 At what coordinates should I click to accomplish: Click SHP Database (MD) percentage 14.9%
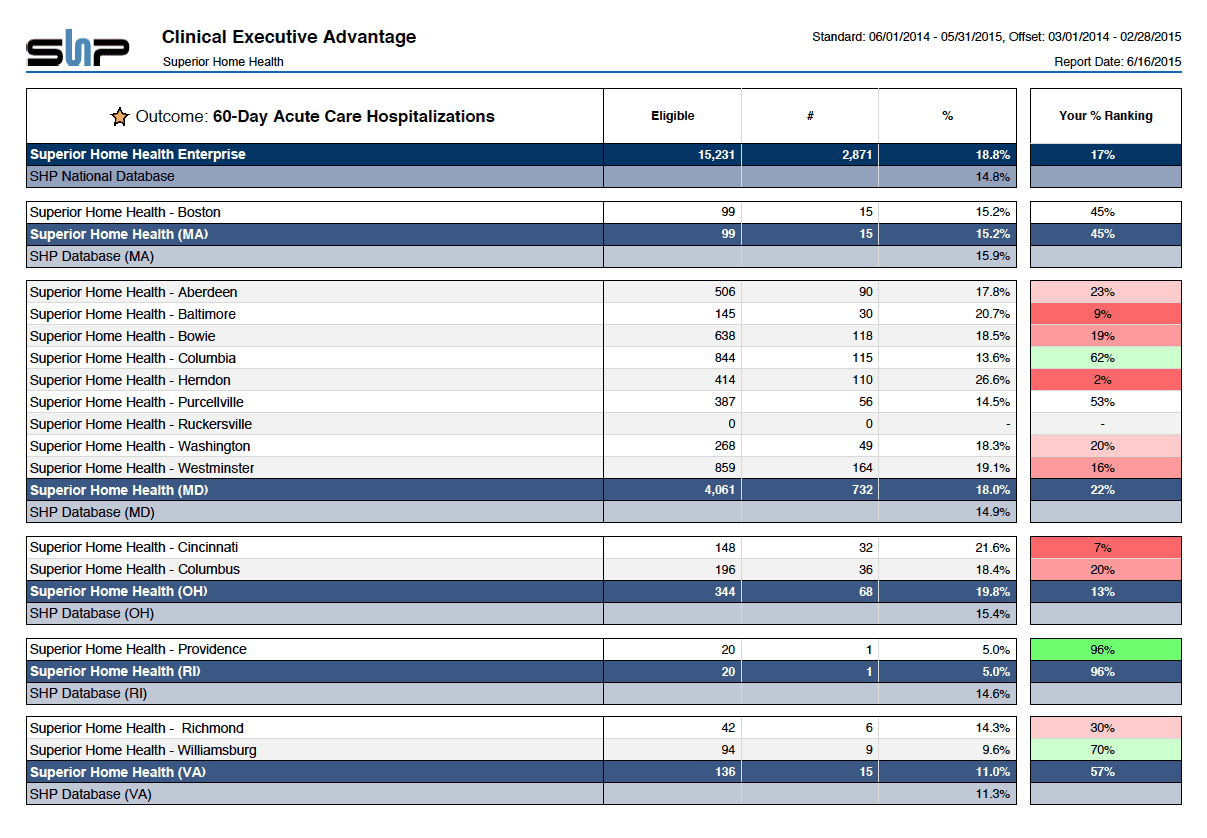pyautogui.click(x=993, y=512)
